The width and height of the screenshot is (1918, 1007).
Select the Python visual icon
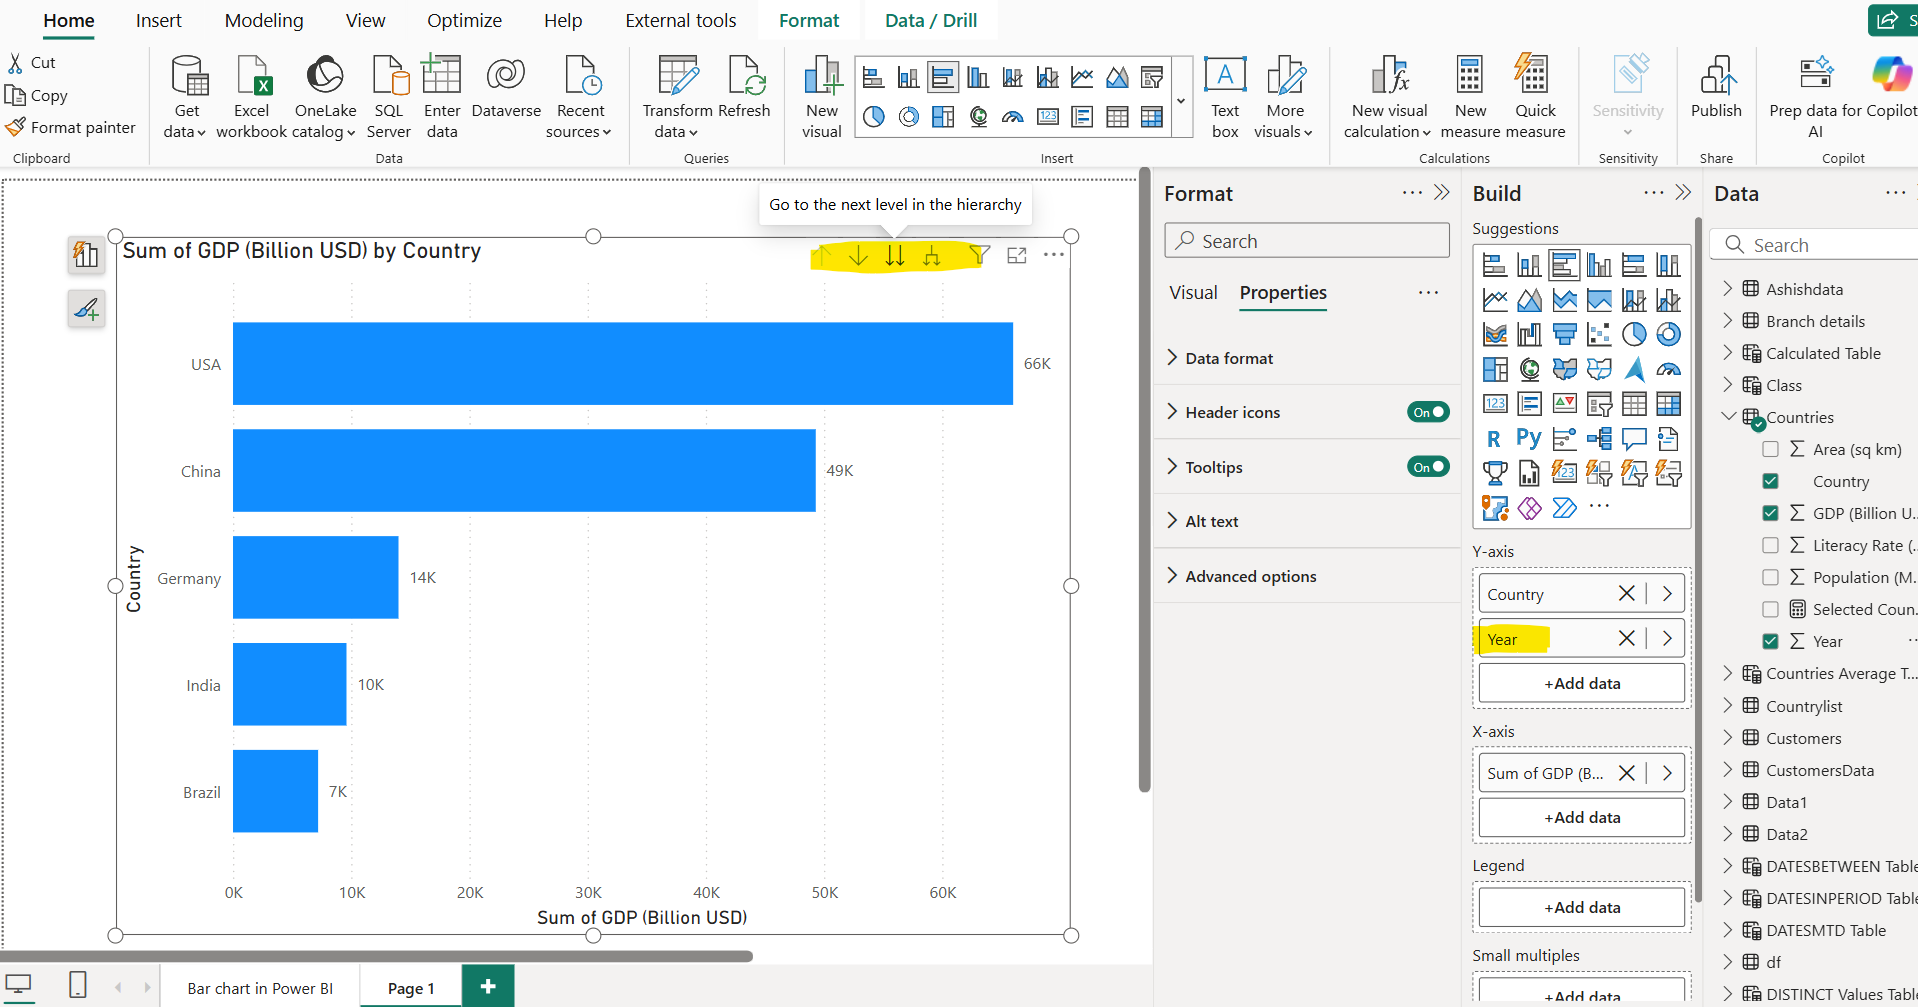(1528, 437)
